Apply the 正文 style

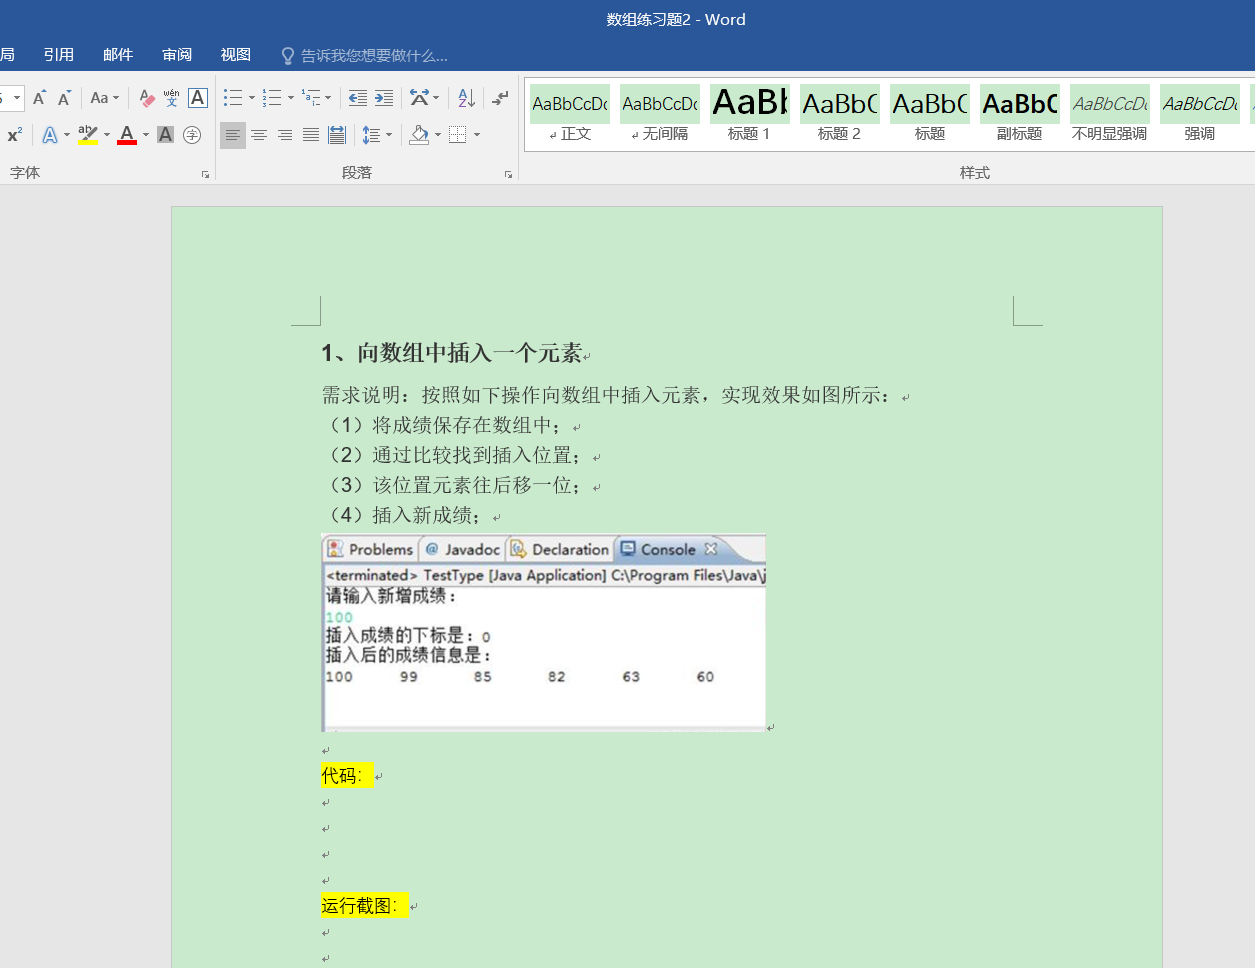tap(570, 115)
